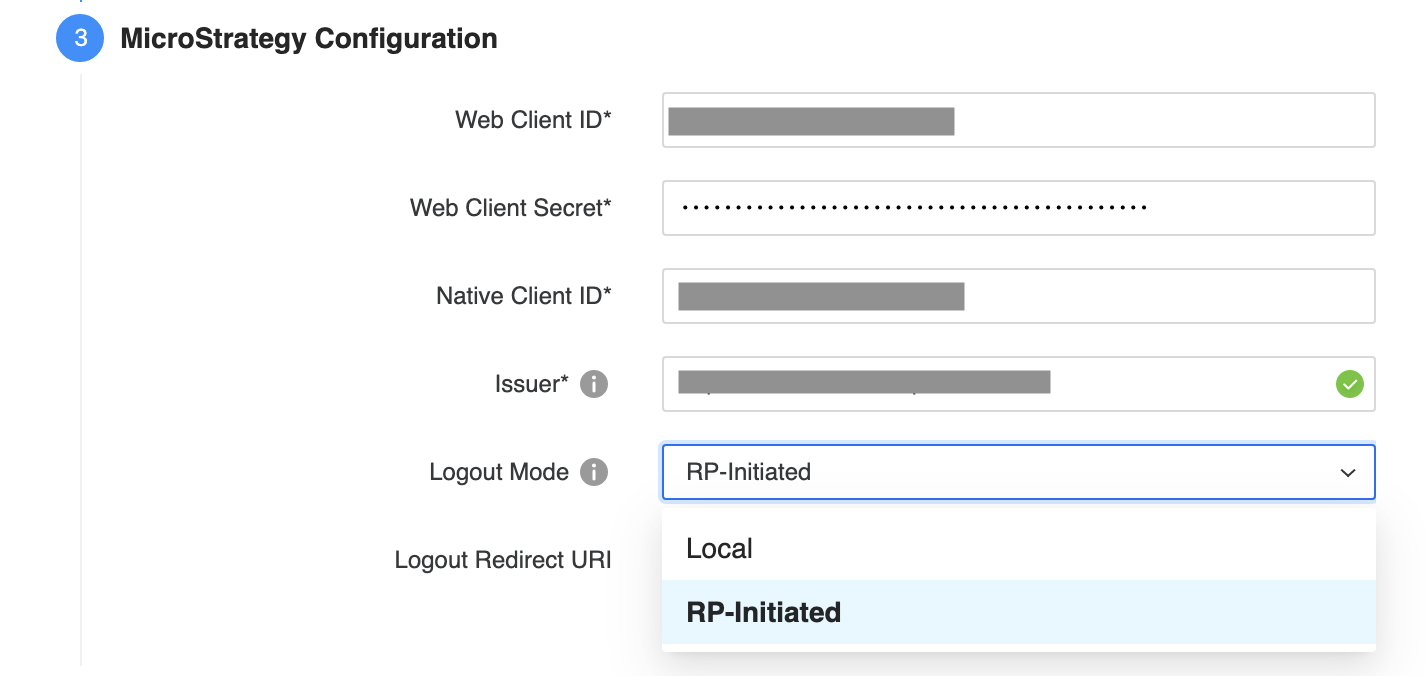Click the Web Client Secret label

pyautogui.click(x=510, y=208)
